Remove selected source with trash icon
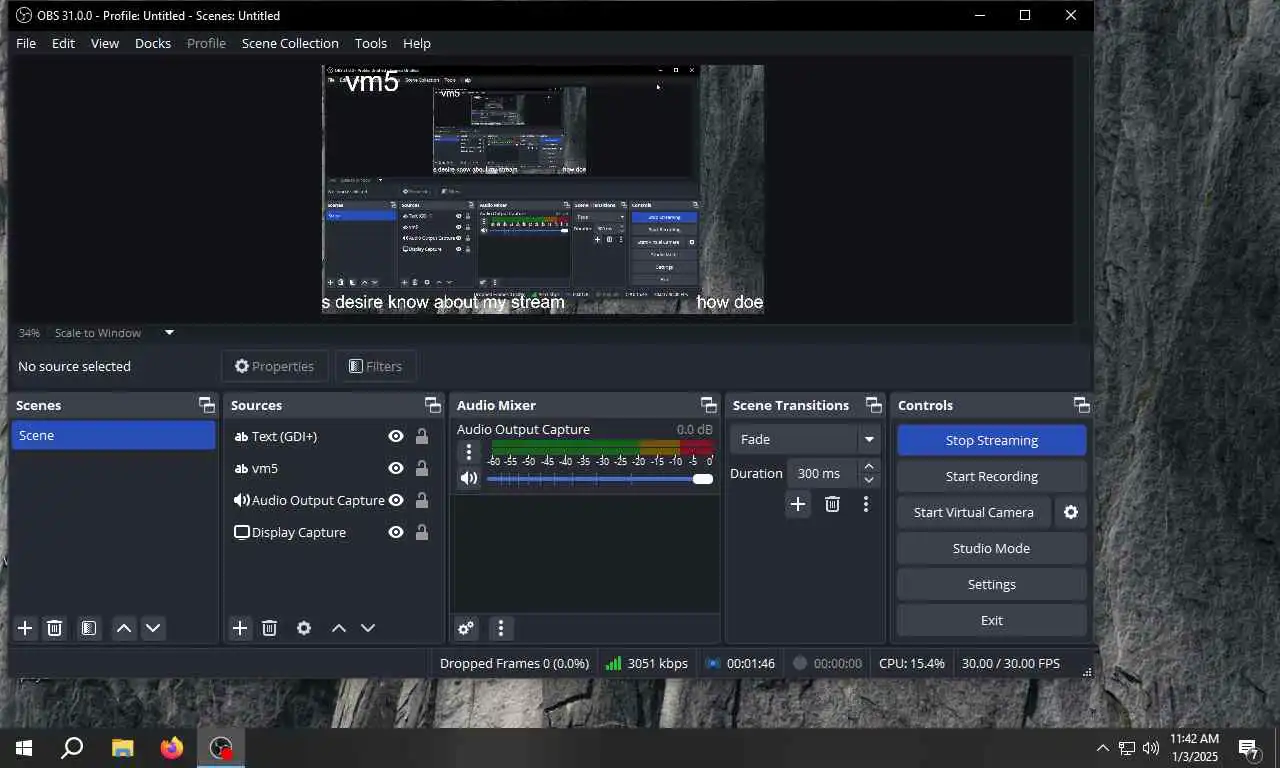1280x768 pixels. click(x=269, y=628)
